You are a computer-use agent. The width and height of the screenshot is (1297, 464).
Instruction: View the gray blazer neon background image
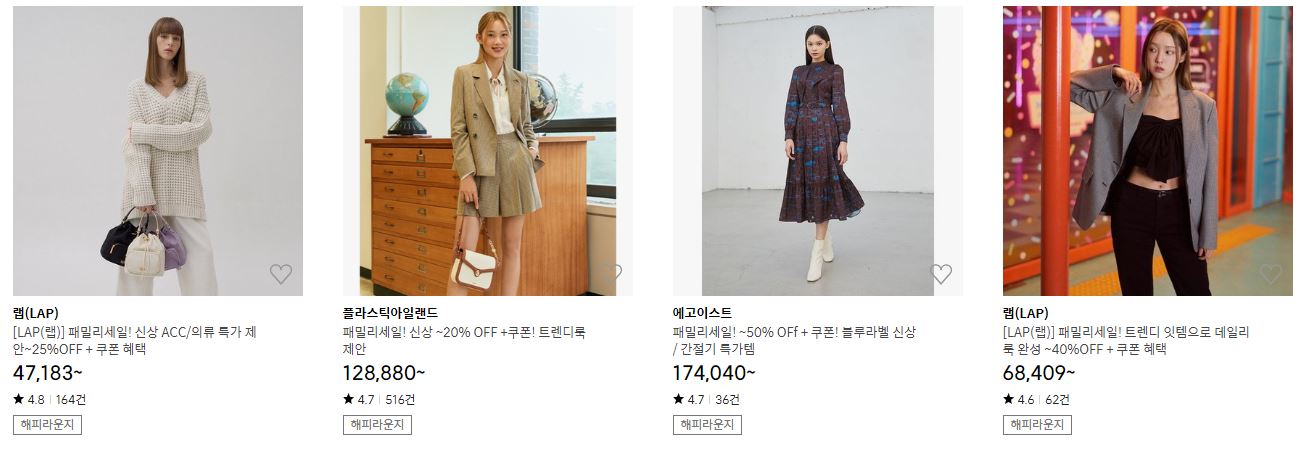pos(1148,151)
